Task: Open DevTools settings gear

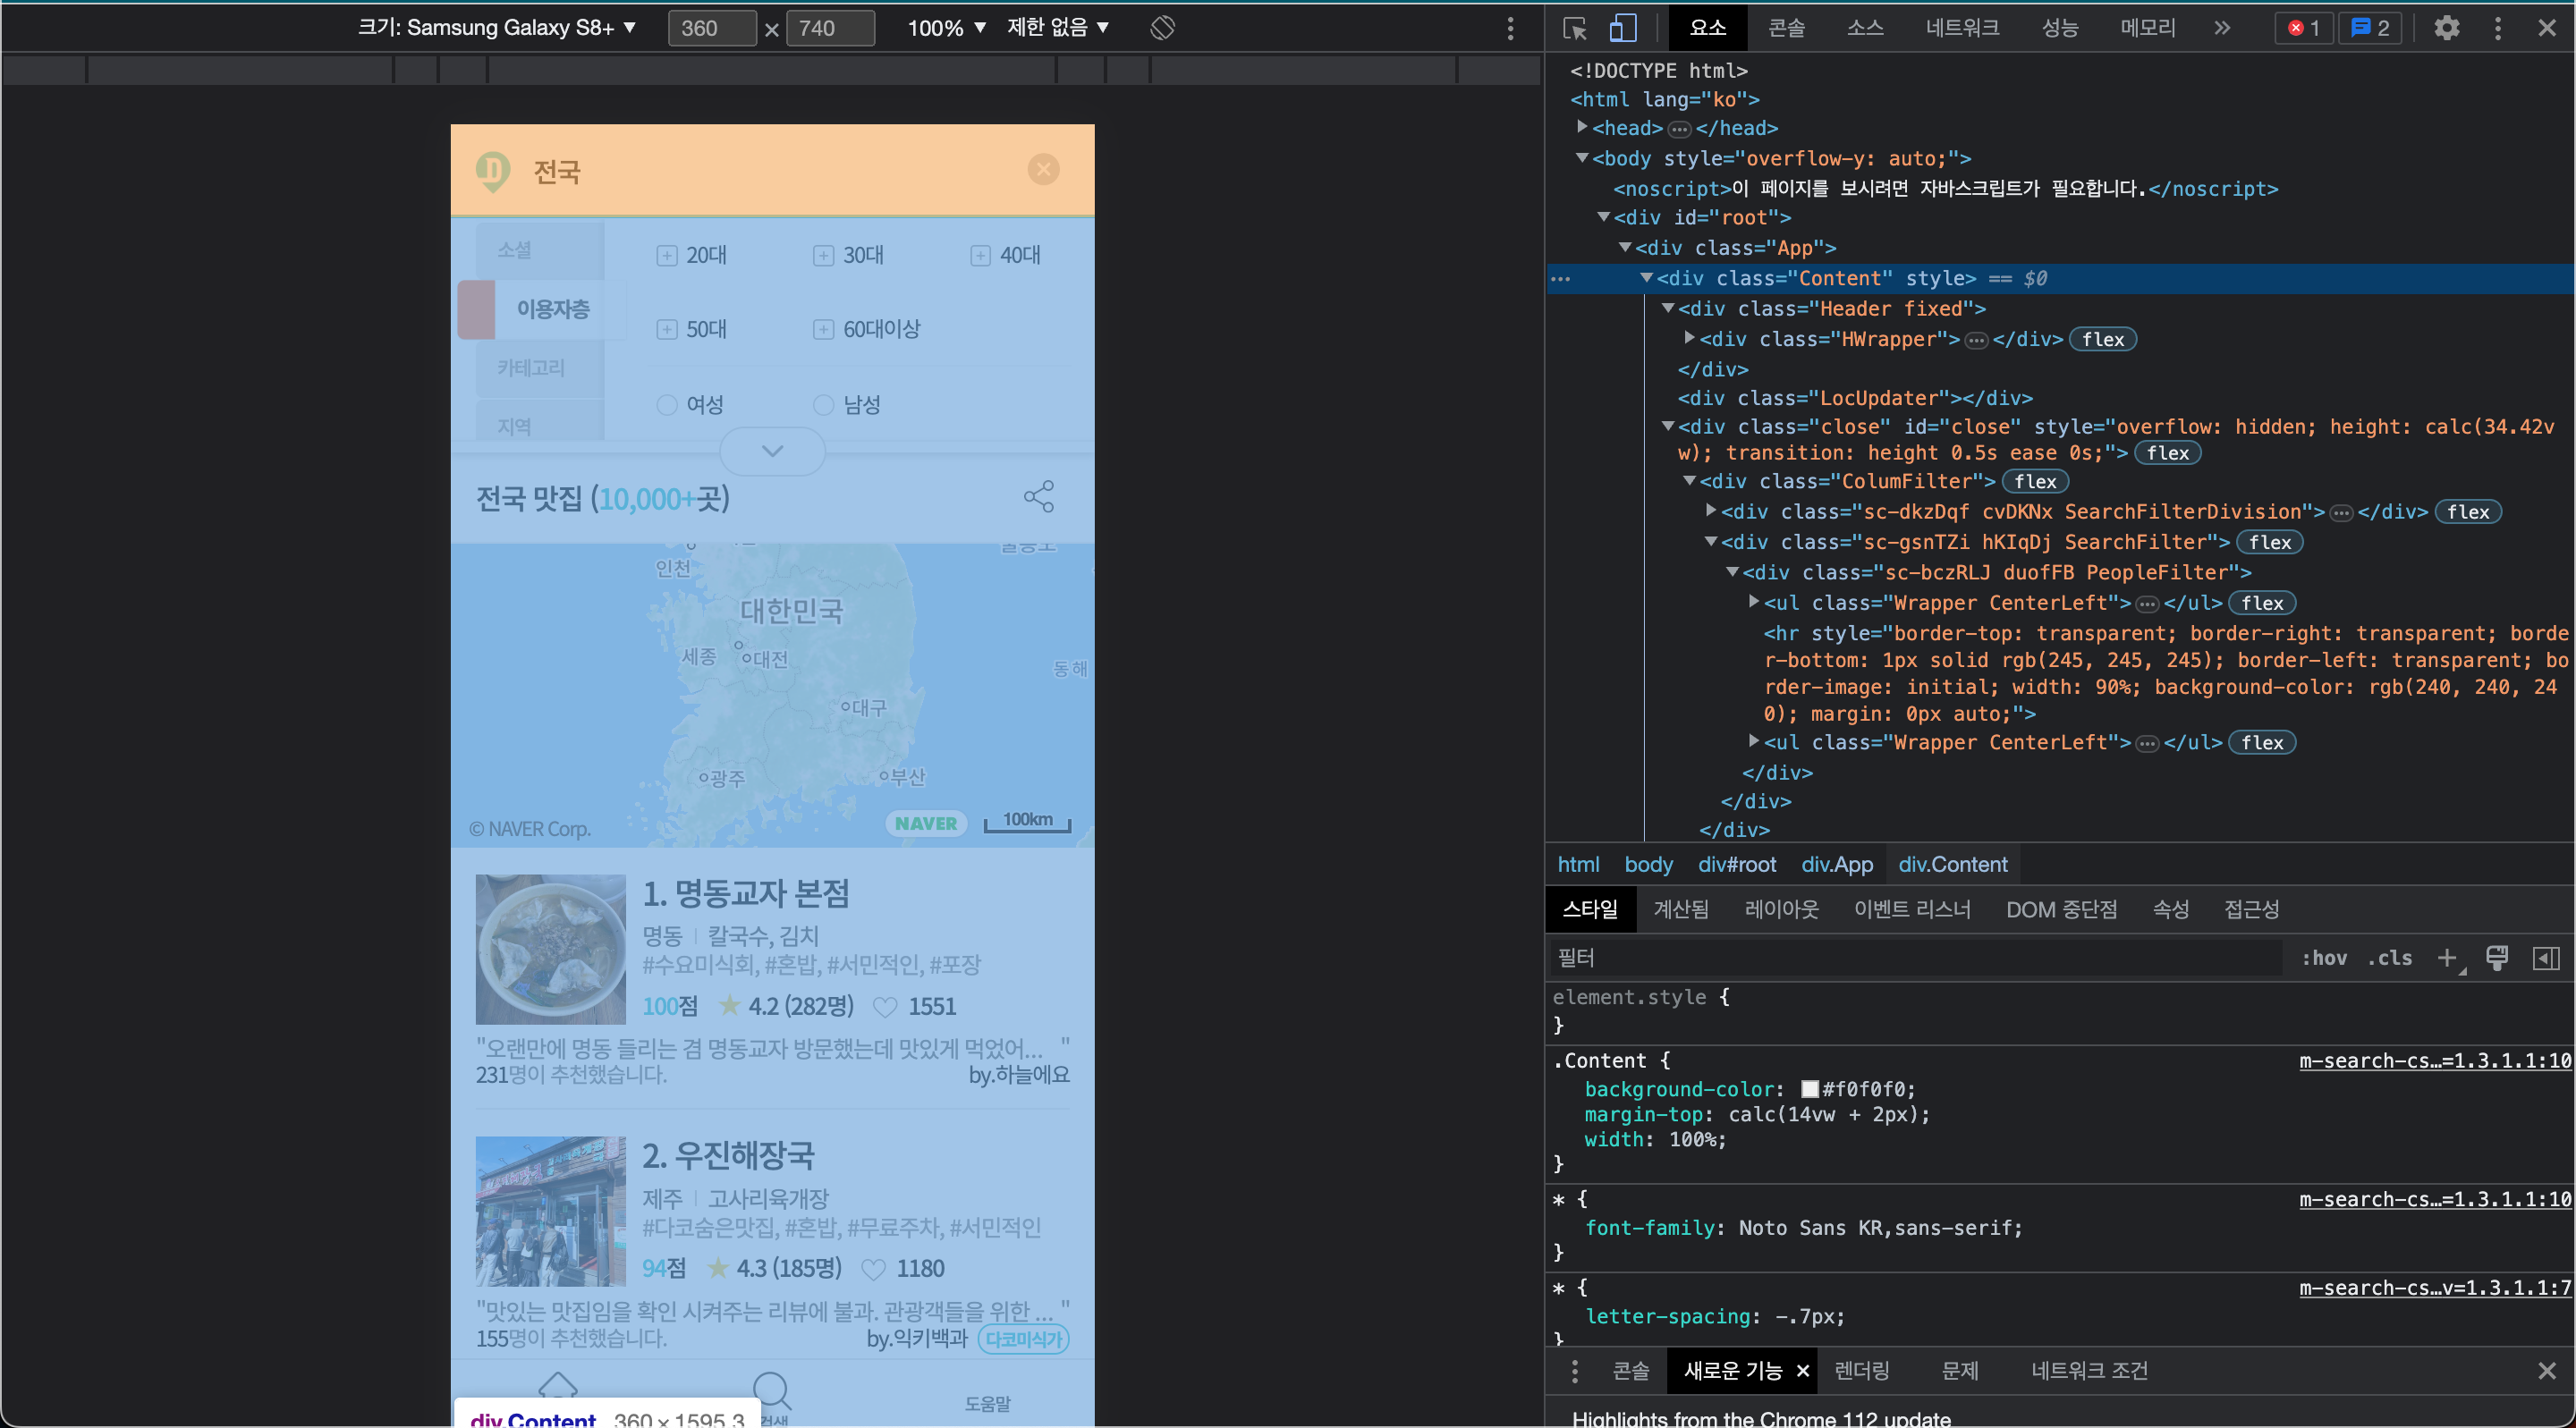Action: [2446, 28]
